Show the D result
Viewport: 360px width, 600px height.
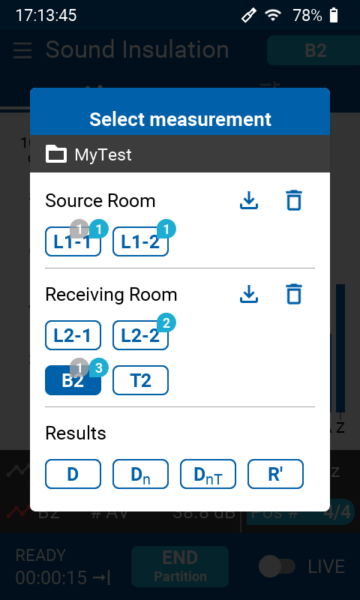[x=73, y=474]
